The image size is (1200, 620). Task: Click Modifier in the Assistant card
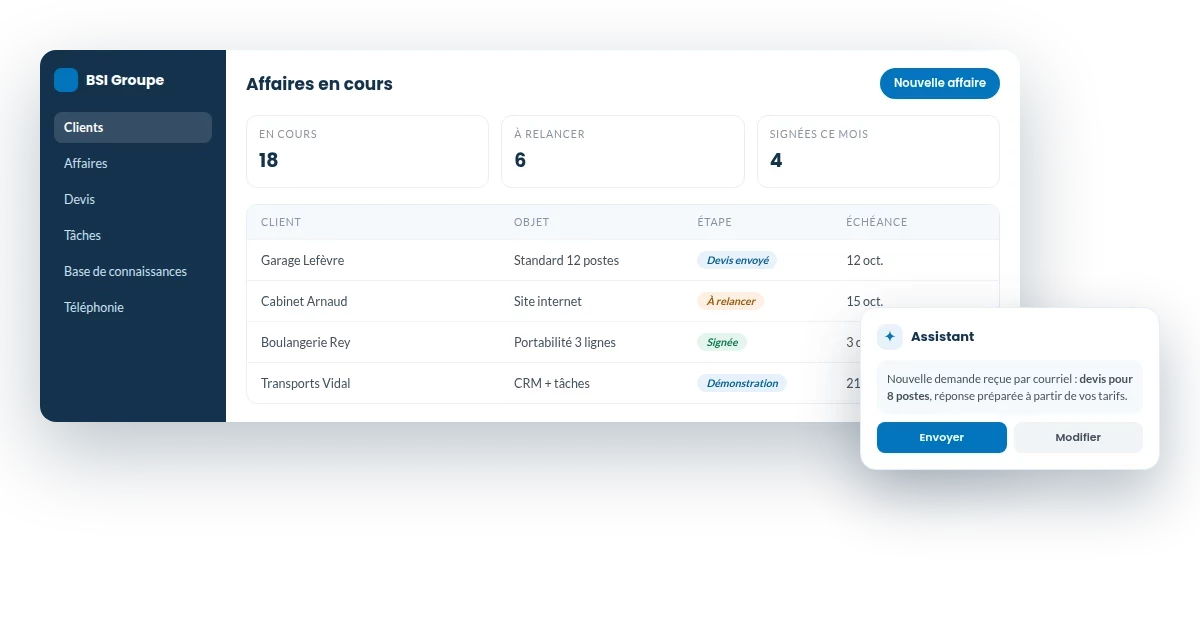tap(1078, 437)
